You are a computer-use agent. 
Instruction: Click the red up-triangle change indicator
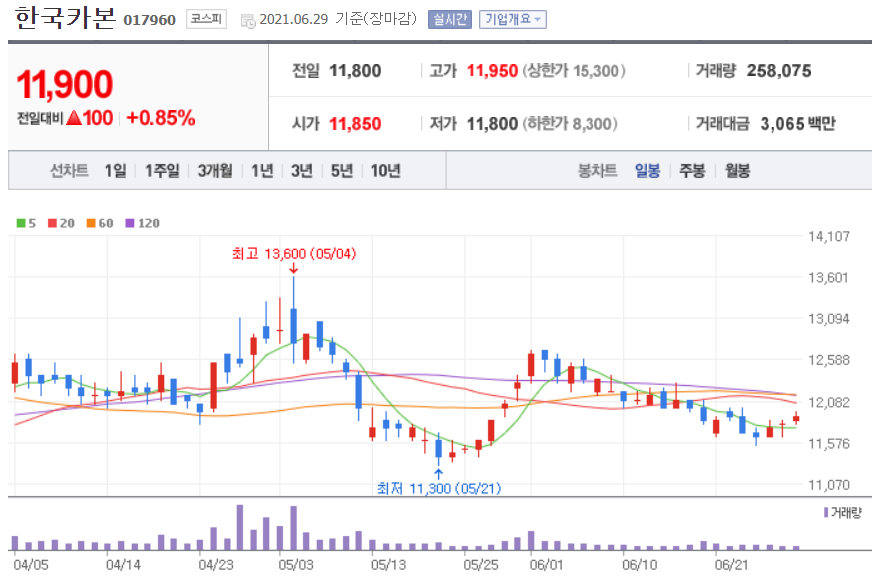click(74, 118)
